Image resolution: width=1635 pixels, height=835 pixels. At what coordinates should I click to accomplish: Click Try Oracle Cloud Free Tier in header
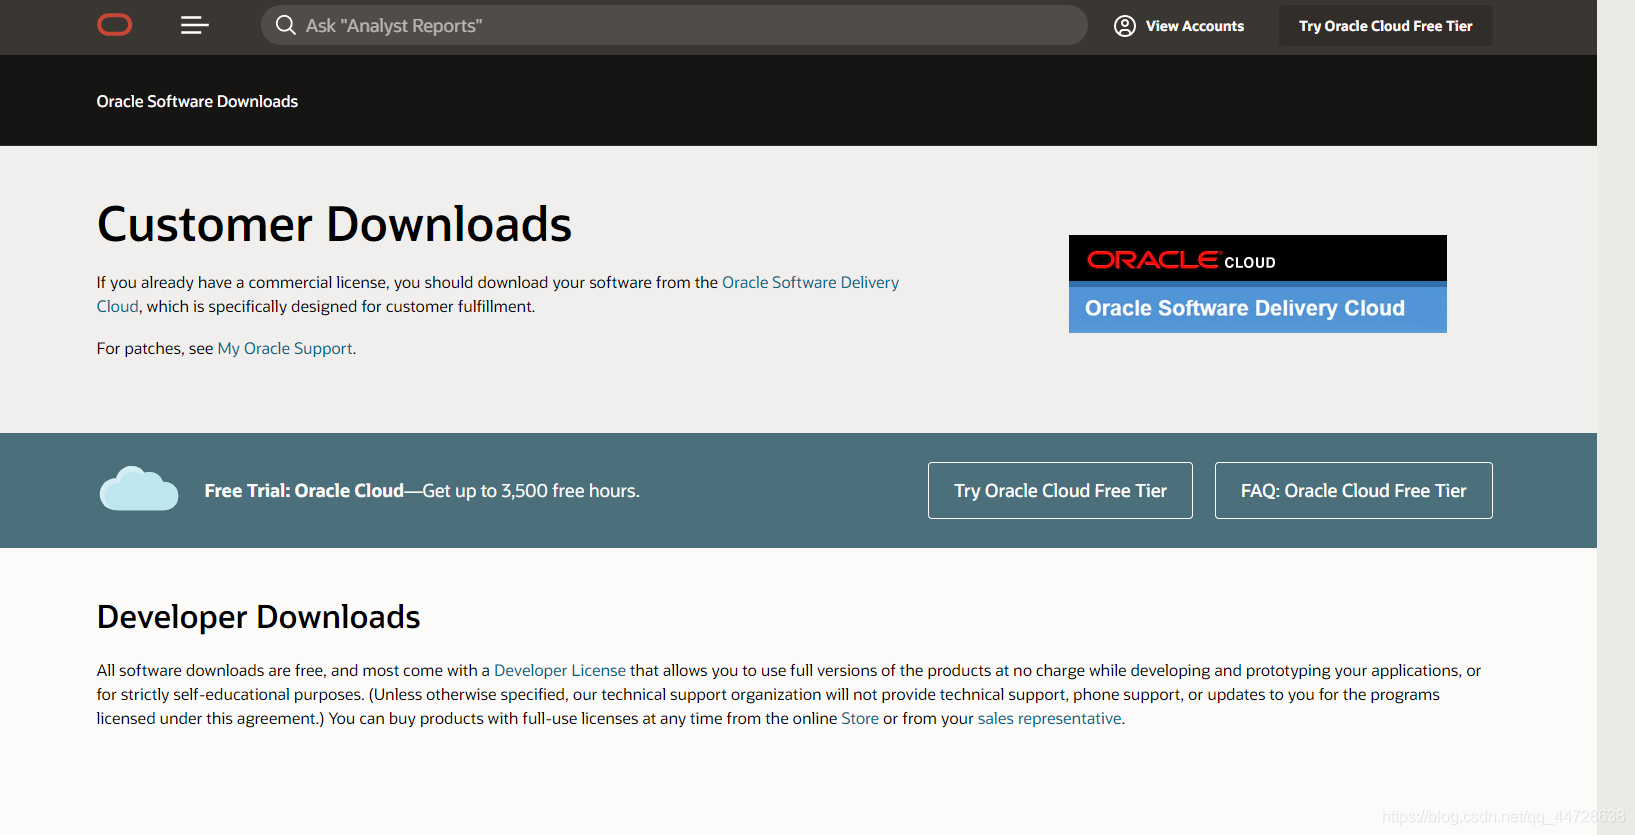click(1385, 26)
